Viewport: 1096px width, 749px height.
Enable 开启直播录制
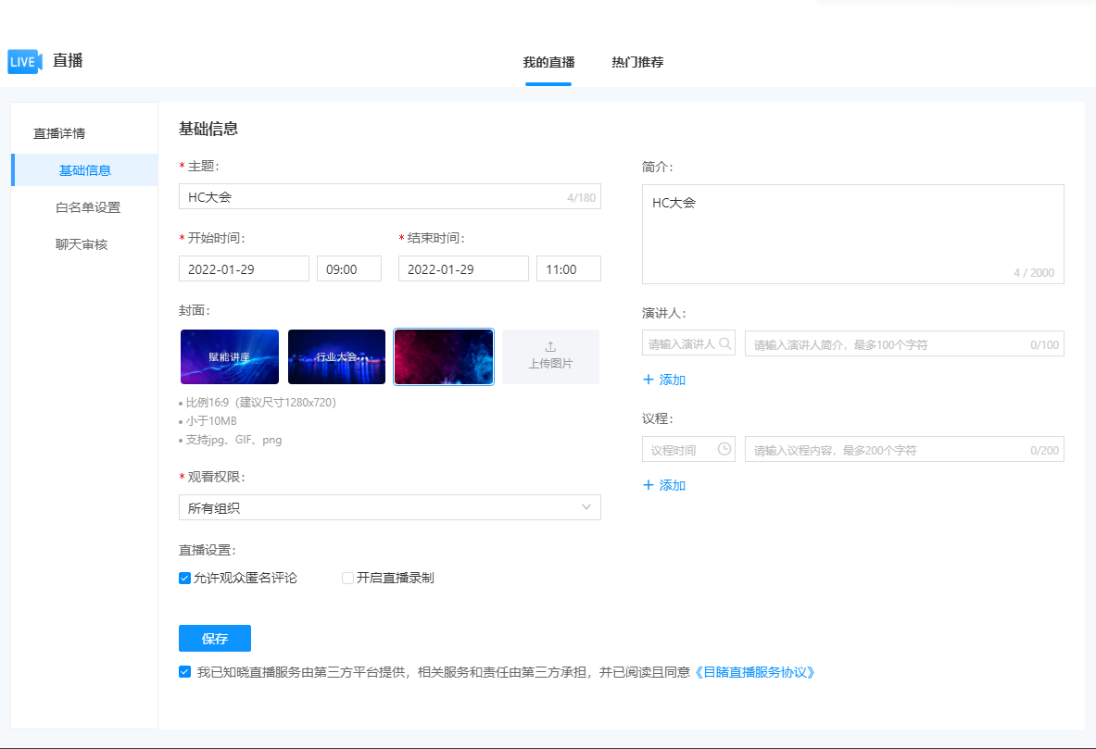pos(347,577)
